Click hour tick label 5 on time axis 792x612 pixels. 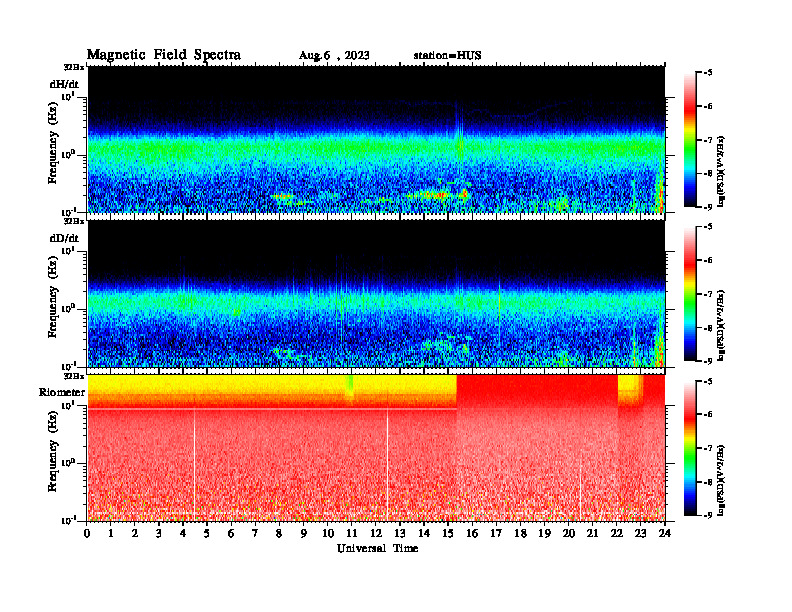tap(207, 533)
